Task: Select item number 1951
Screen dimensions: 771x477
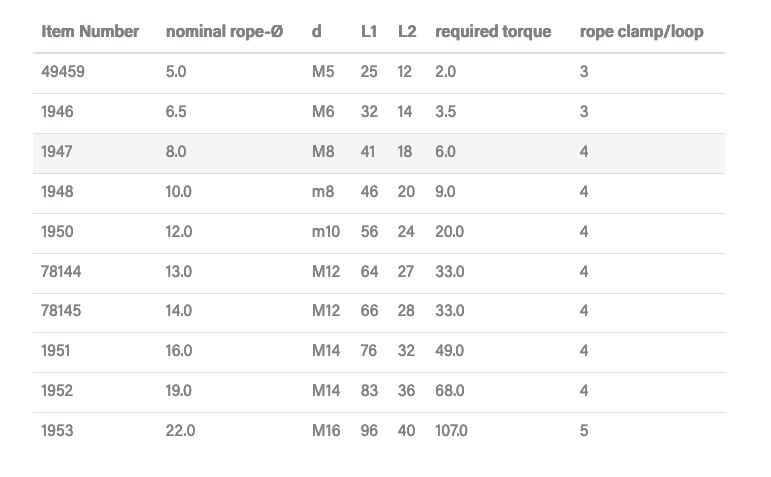Action: tap(56, 351)
